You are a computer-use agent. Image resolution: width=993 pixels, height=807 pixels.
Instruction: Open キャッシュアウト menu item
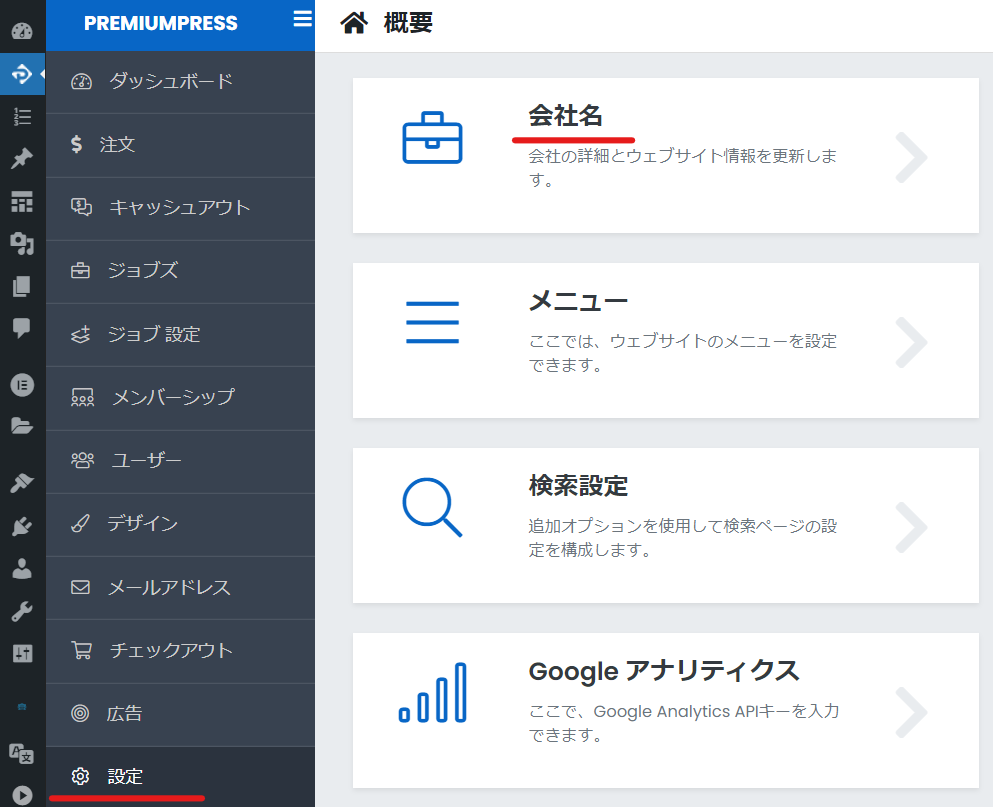[x=180, y=208]
